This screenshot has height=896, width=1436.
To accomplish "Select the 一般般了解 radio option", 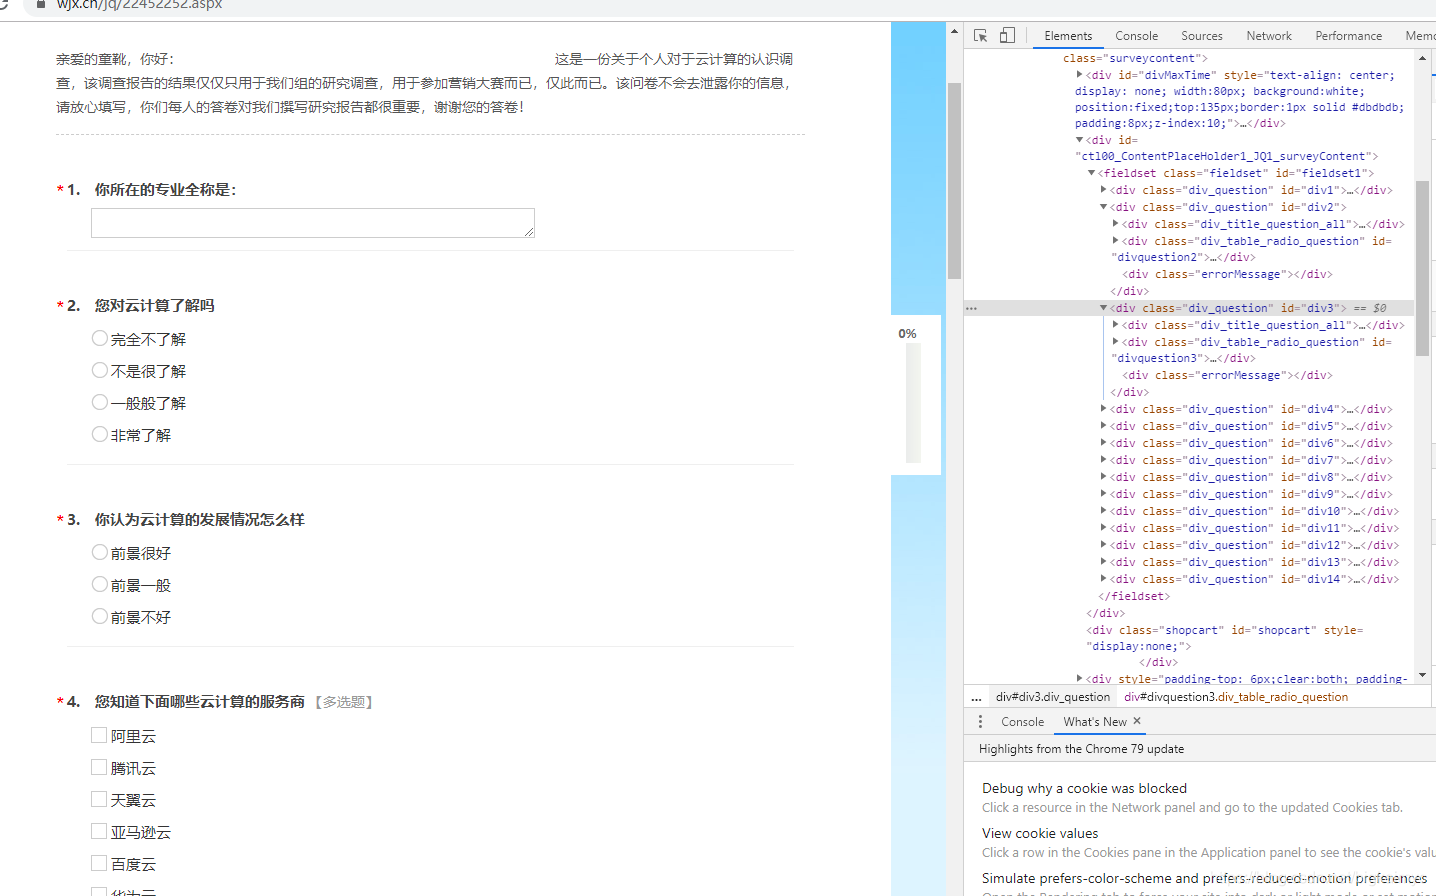I will tap(100, 403).
